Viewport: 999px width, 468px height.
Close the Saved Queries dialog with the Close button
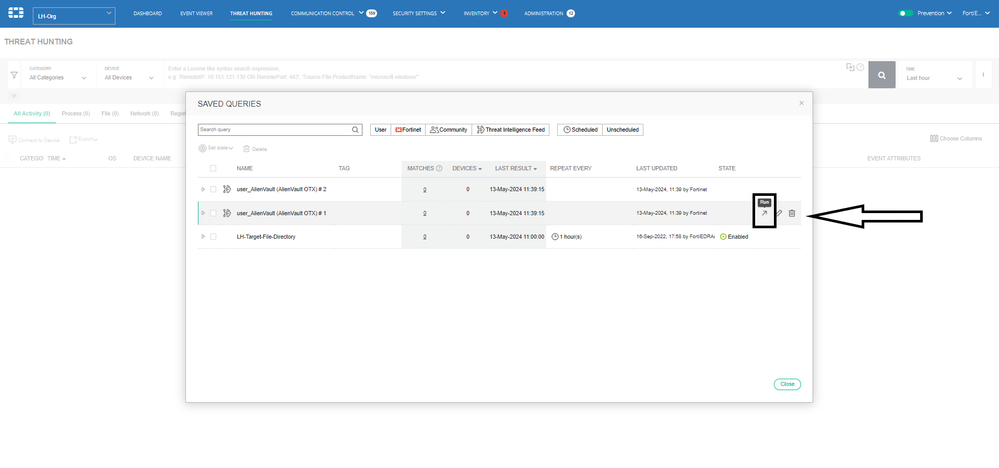click(x=787, y=384)
